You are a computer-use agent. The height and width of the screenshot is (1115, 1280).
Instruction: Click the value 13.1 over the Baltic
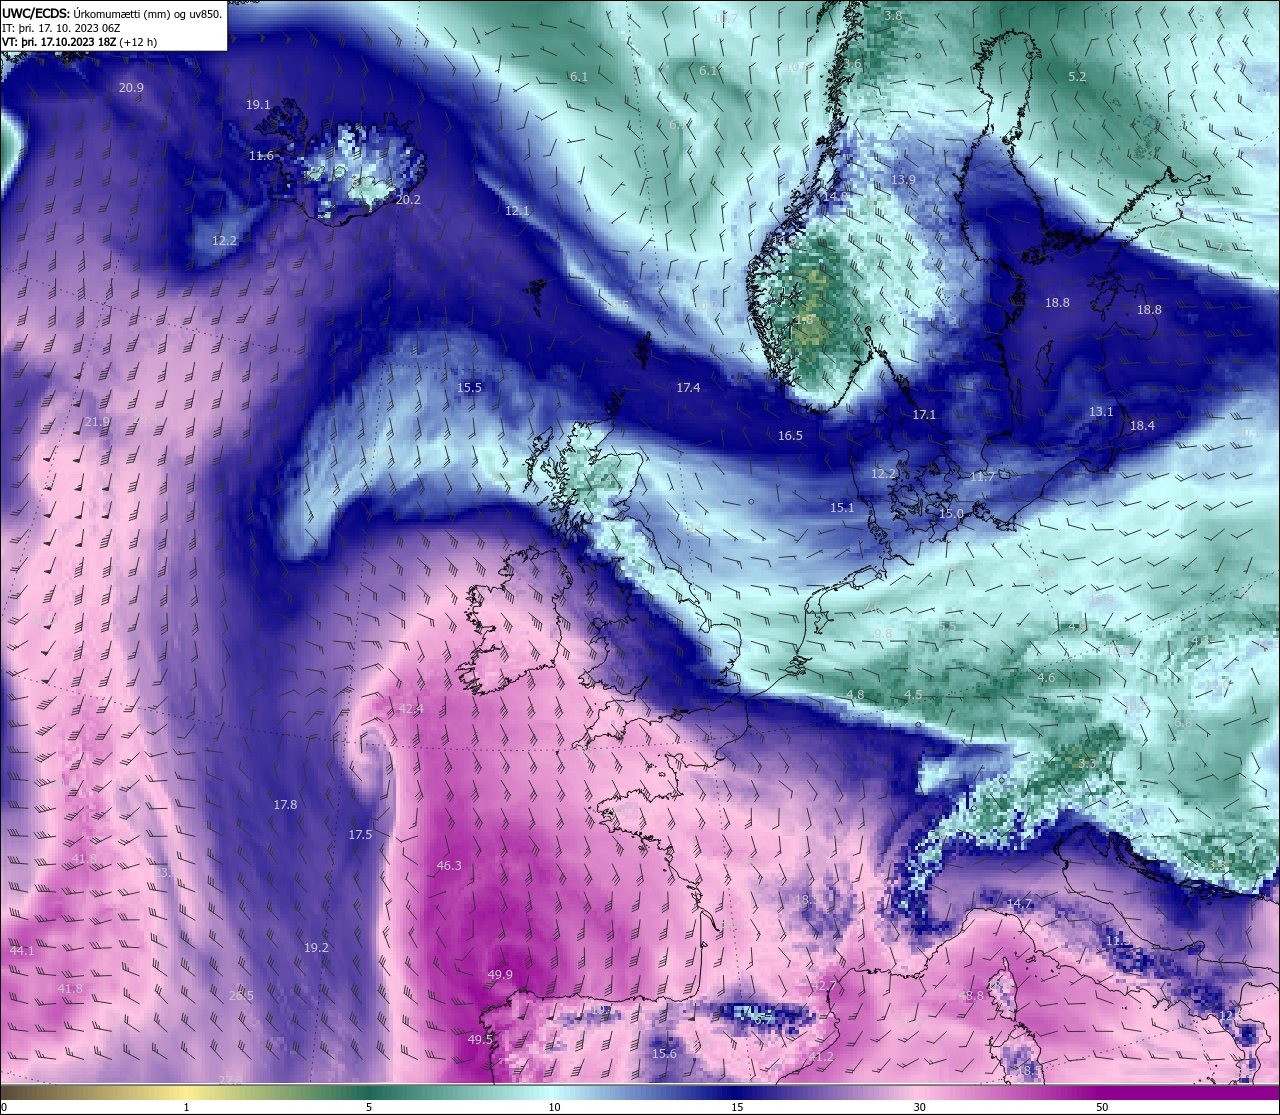[x=1101, y=412]
